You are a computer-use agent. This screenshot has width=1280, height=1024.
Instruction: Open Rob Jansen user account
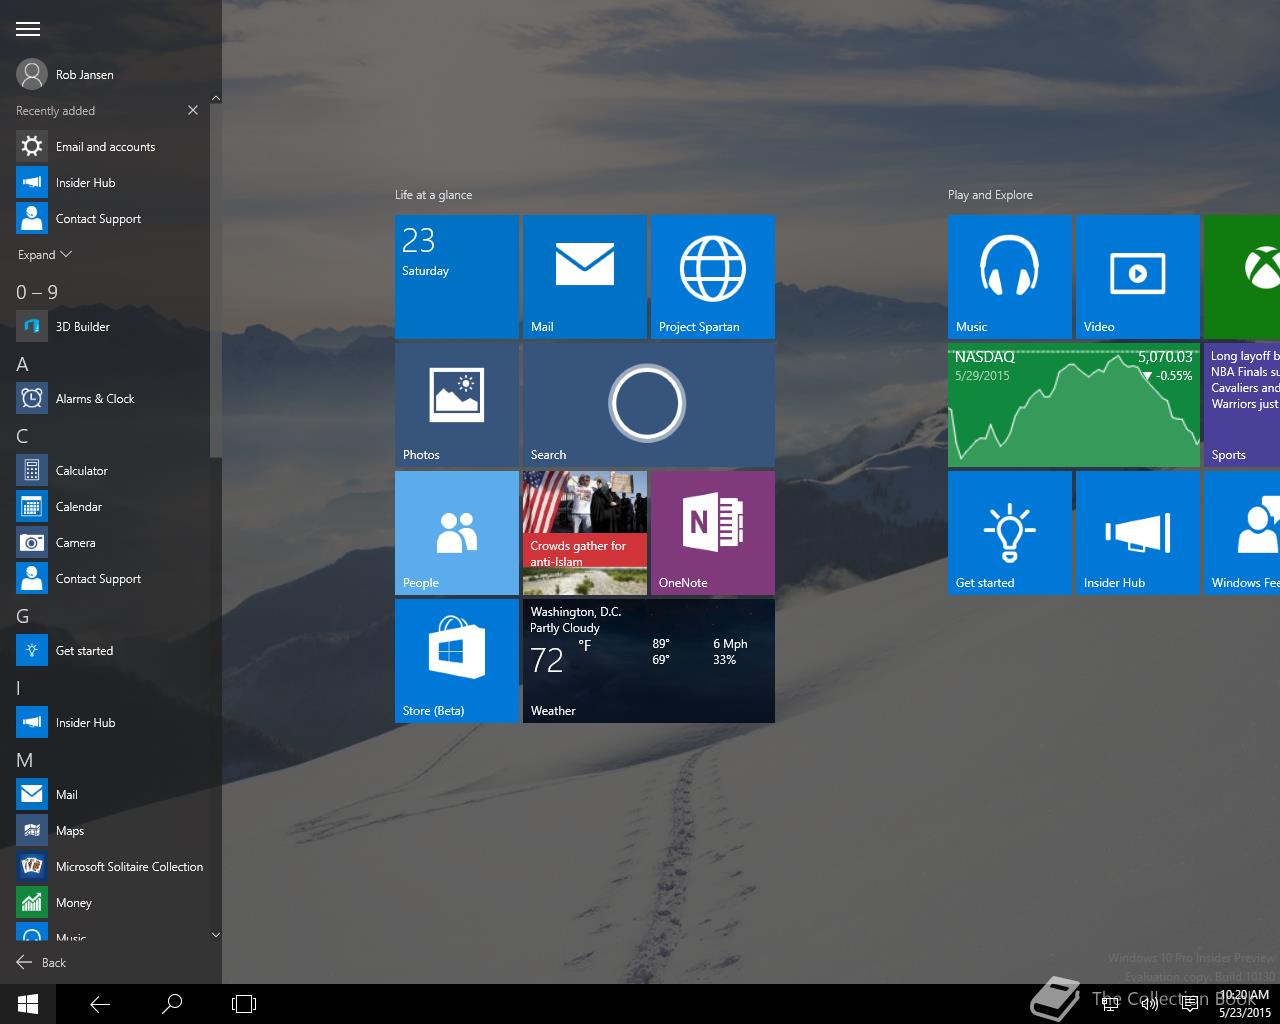click(x=65, y=74)
